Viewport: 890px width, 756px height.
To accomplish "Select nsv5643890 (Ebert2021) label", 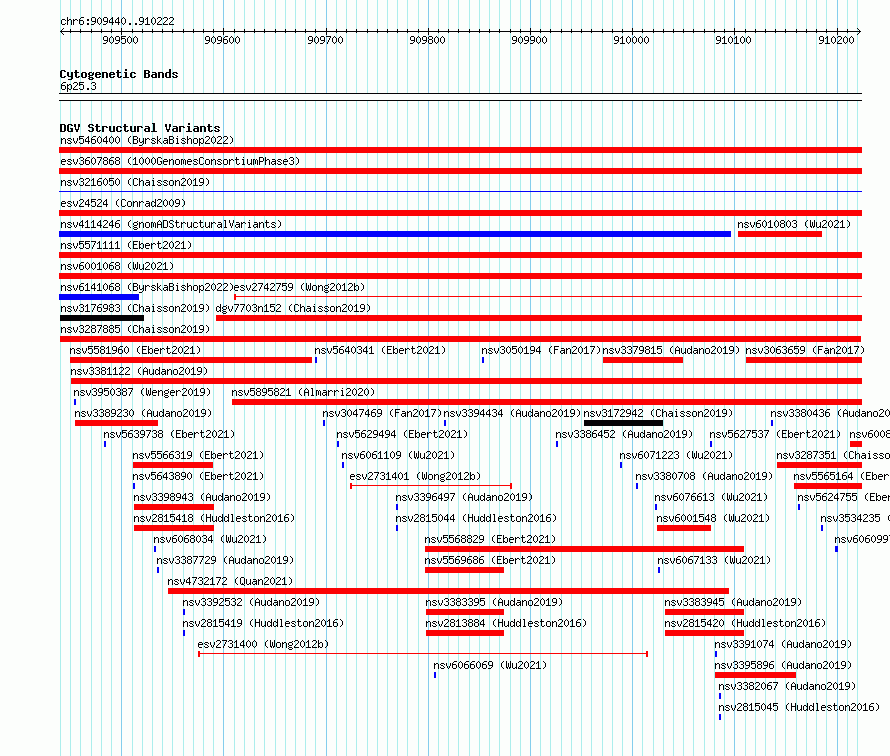I will [198, 476].
